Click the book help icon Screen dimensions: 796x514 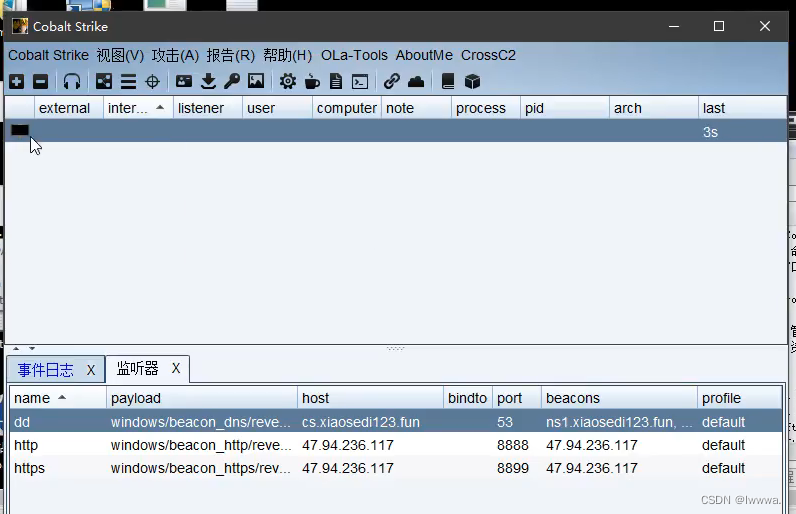tap(448, 81)
